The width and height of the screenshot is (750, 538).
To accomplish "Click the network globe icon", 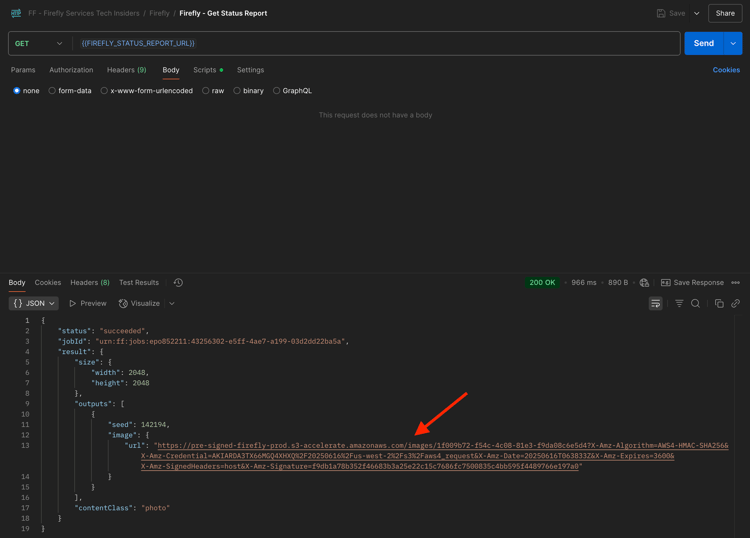I will [x=644, y=283].
